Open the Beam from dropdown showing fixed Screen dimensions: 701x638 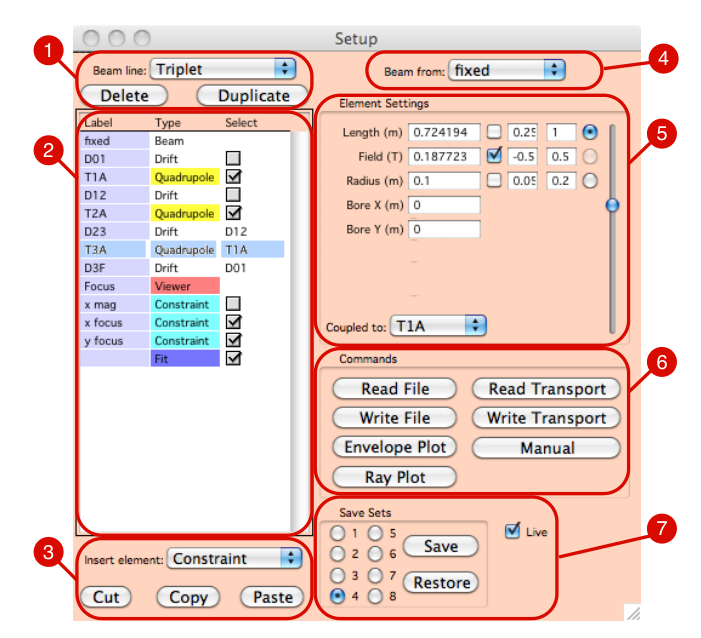coord(507,70)
